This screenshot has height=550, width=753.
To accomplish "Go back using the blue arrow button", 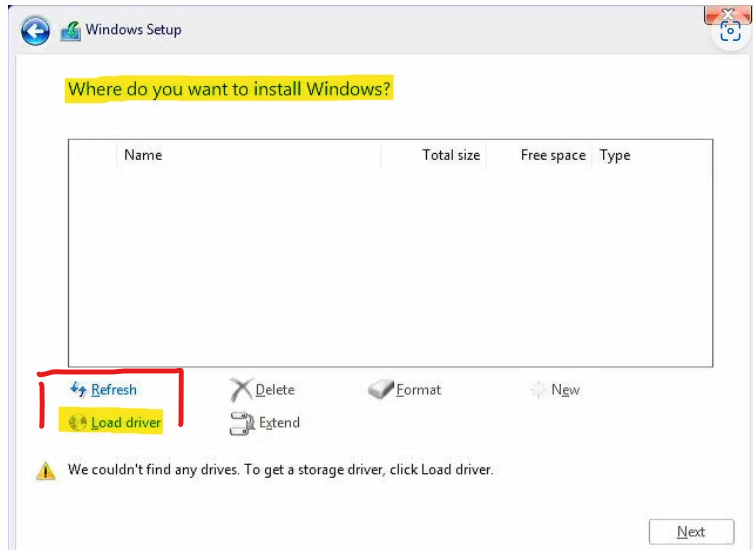I will (35, 31).
